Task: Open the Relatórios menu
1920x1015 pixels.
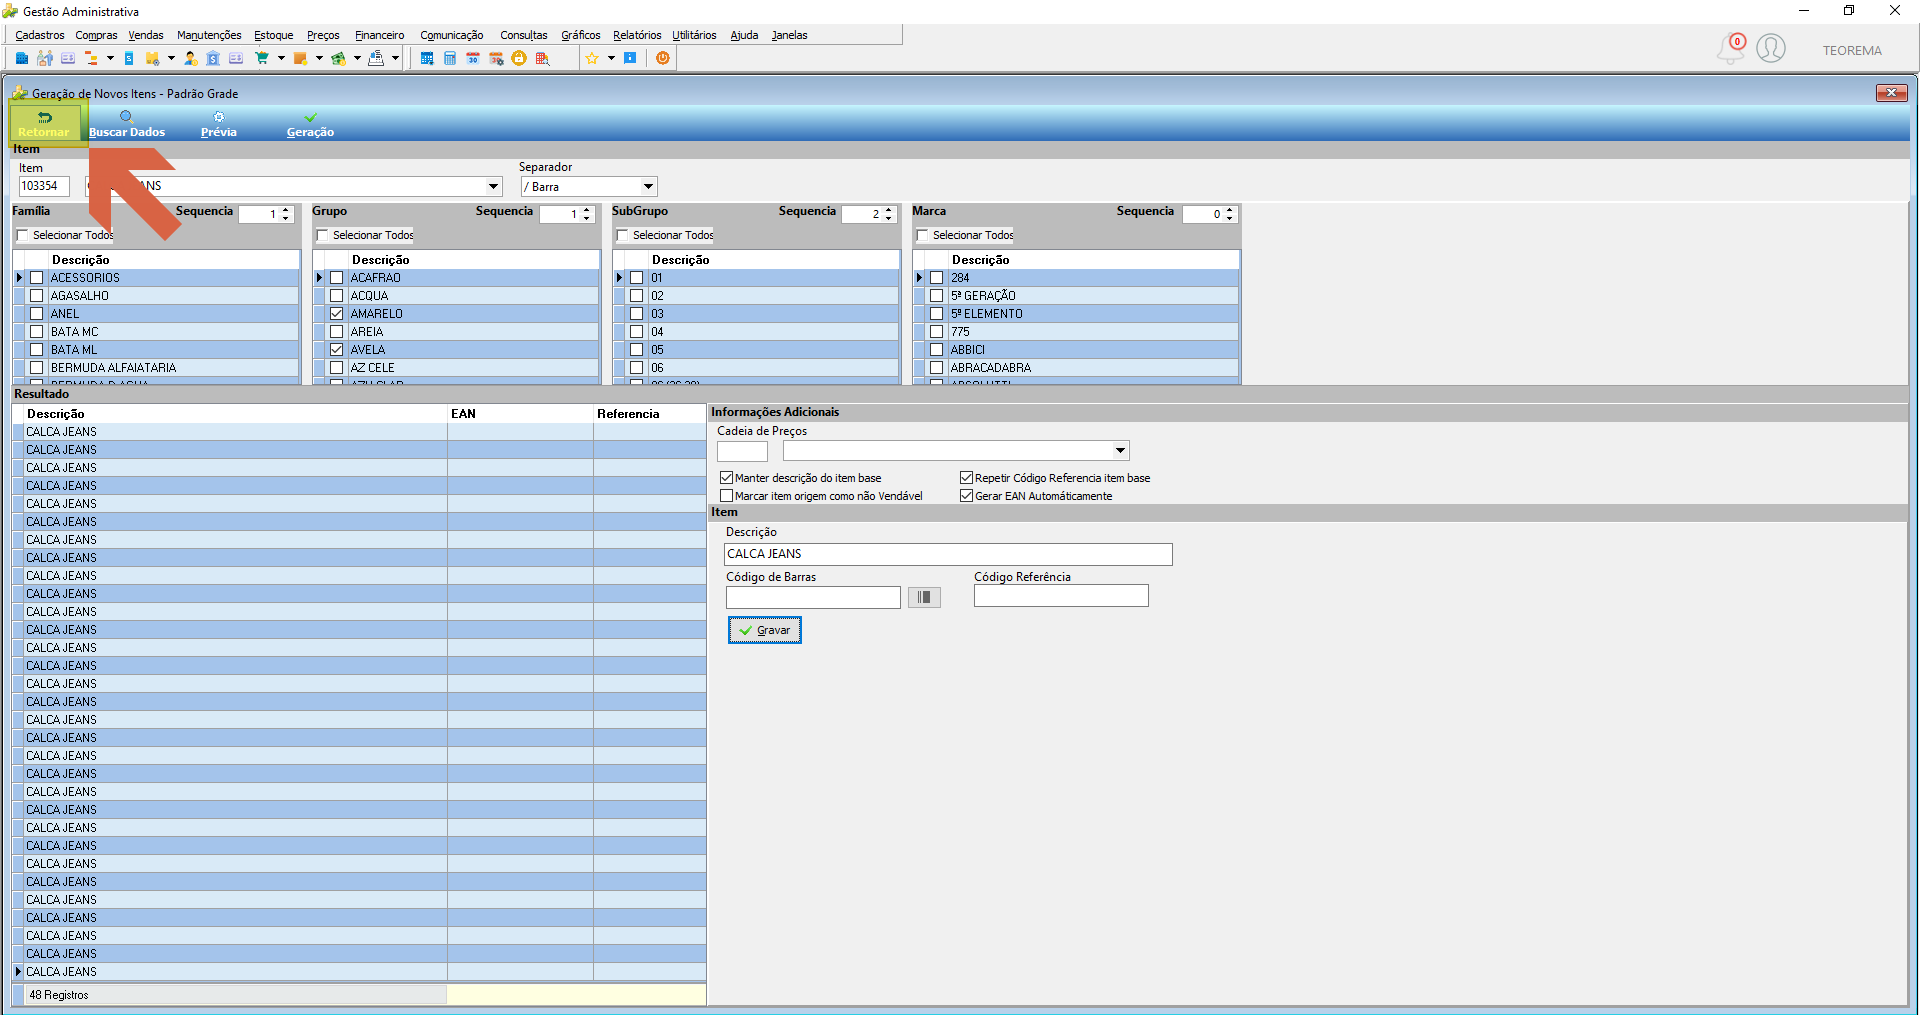Action: (637, 35)
